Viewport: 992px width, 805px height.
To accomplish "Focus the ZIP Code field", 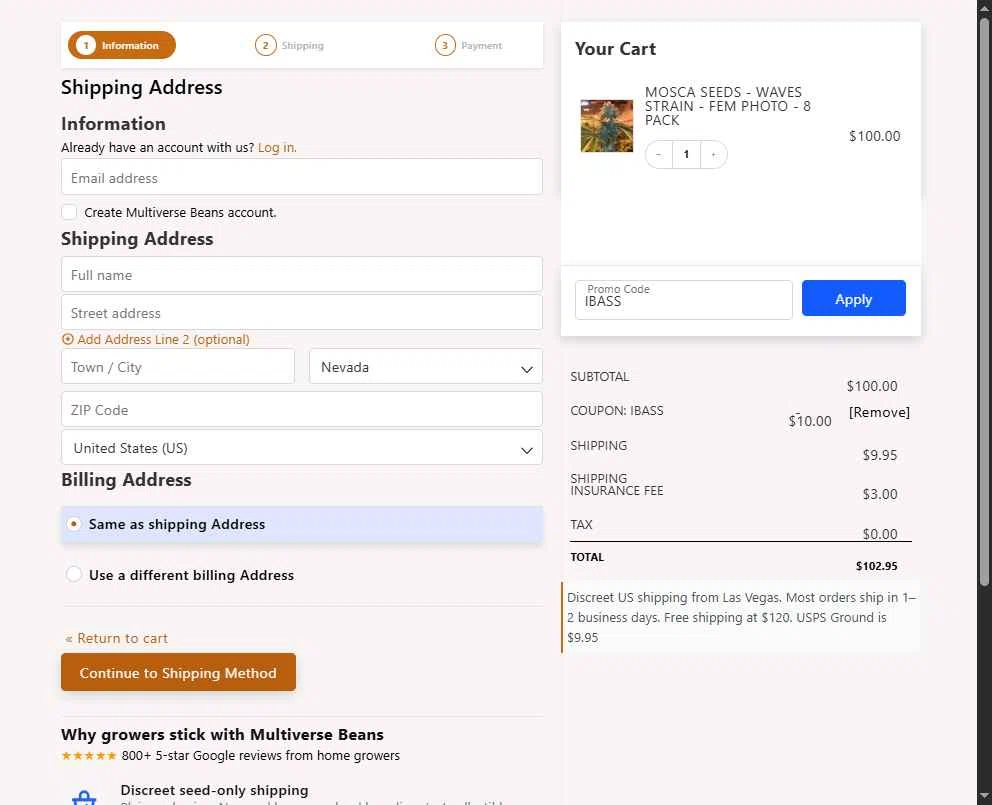I will (x=302, y=409).
